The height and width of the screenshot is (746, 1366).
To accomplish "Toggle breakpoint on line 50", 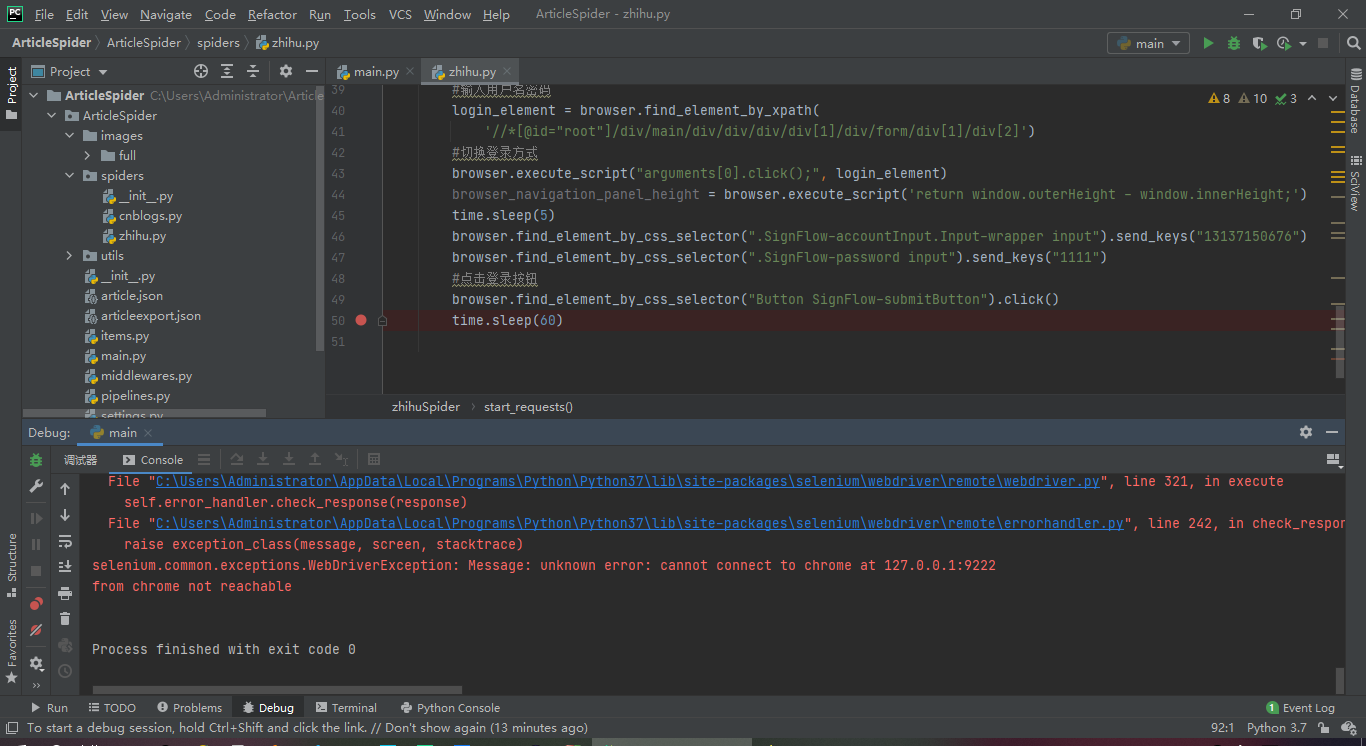I will pos(361,320).
